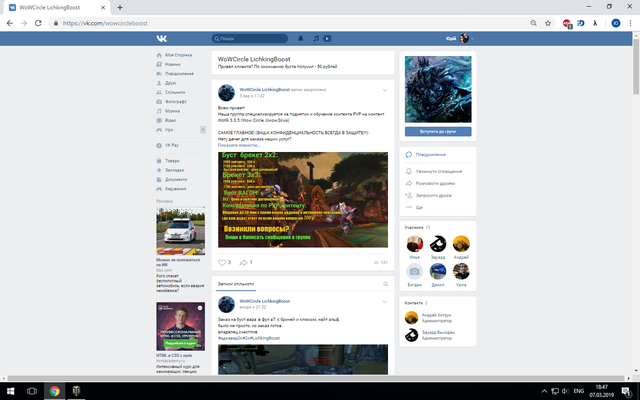Expand the Ще more actions menu
Screen dimensions: 640x400
(419, 207)
